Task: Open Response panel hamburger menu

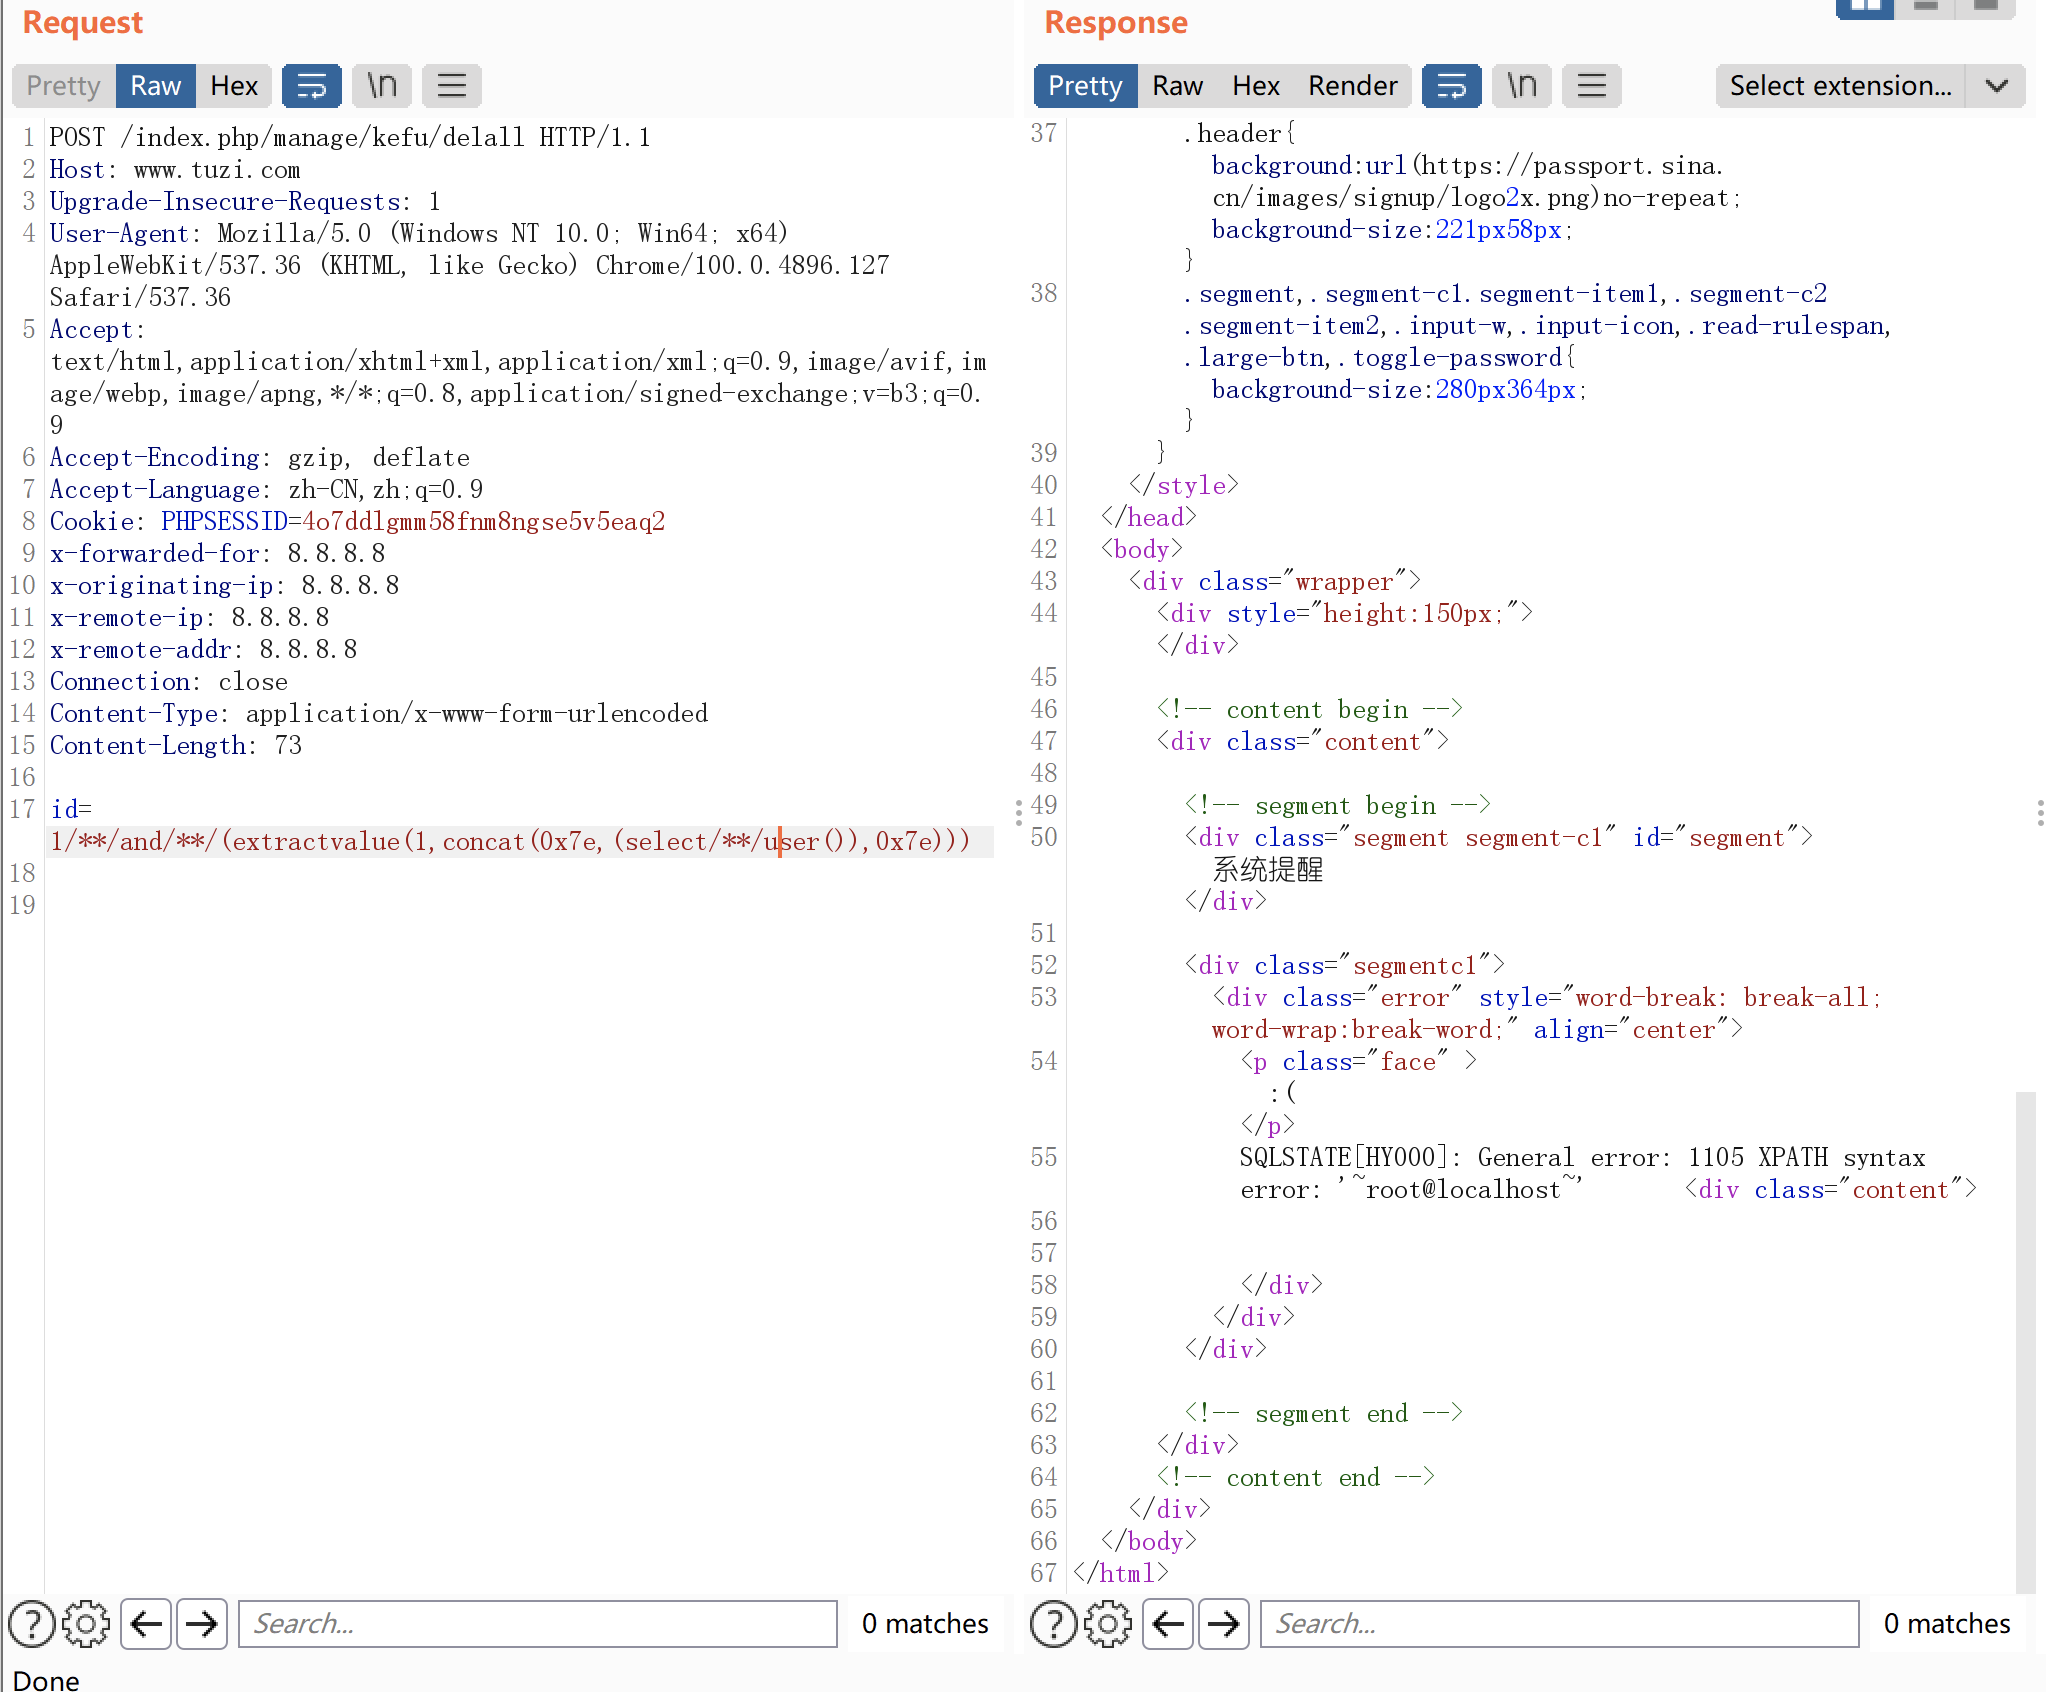Action: pyautogui.click(x=1591, y=86)
